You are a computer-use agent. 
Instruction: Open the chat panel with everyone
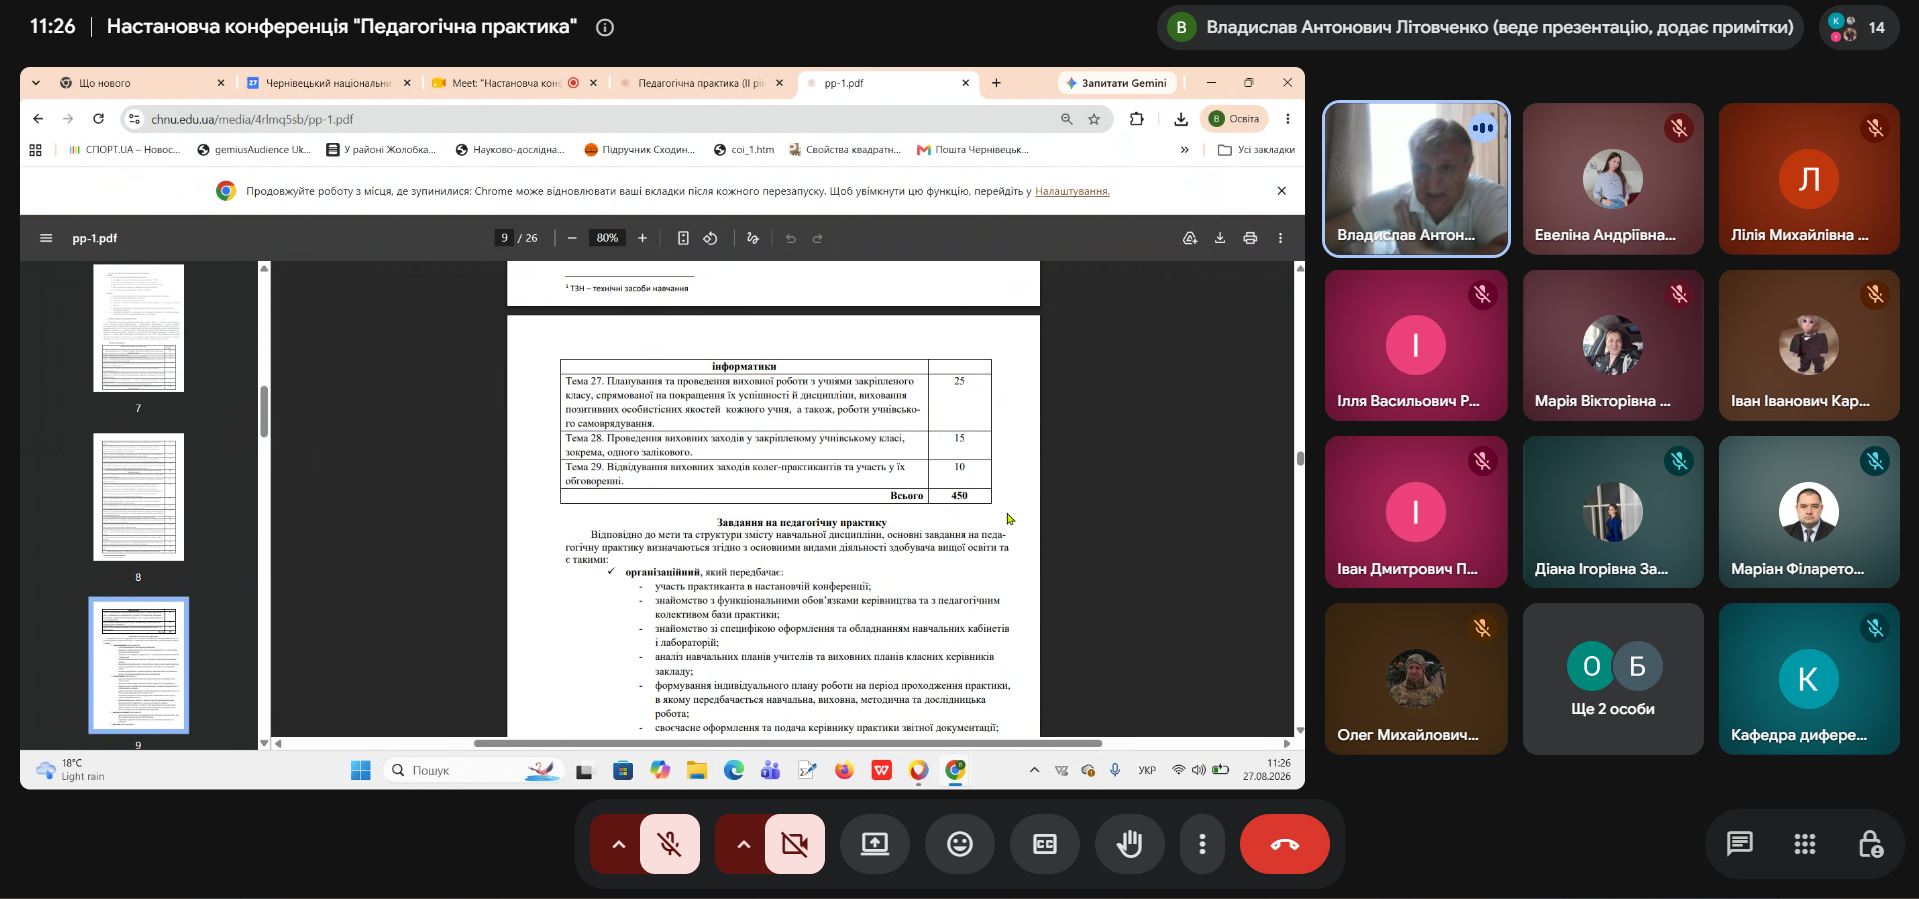[x=1740, y=844]
